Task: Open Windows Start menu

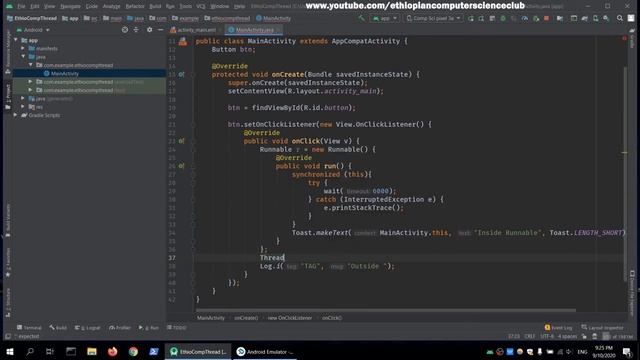Action: click(9, 351)
